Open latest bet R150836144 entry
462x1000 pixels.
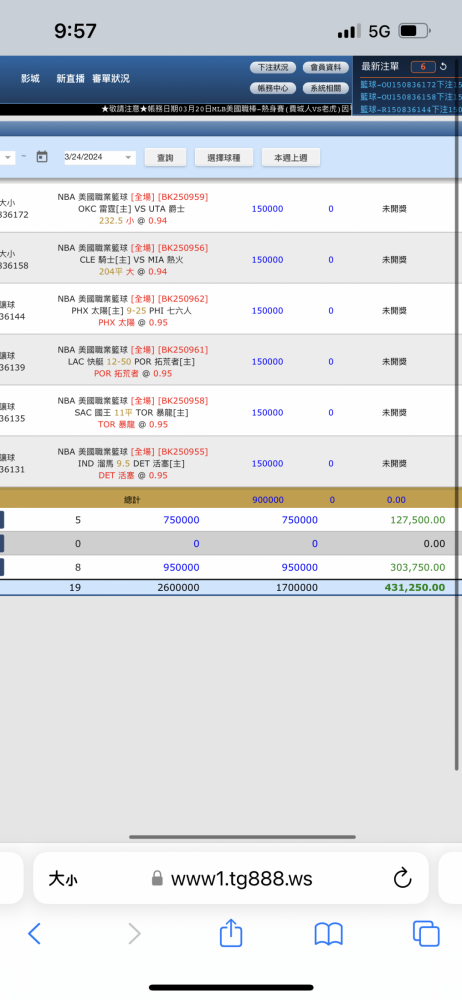tap(410, 110)
